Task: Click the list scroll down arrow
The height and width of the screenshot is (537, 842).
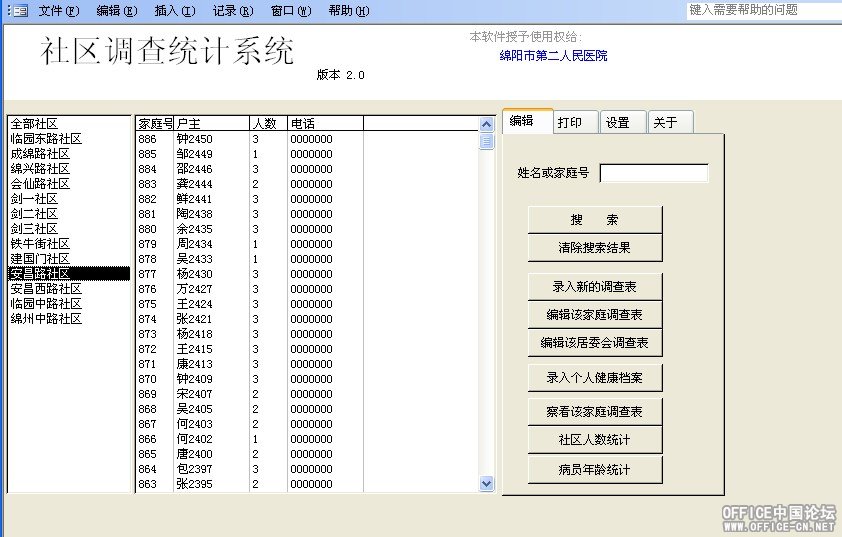Action: point(487,483)
